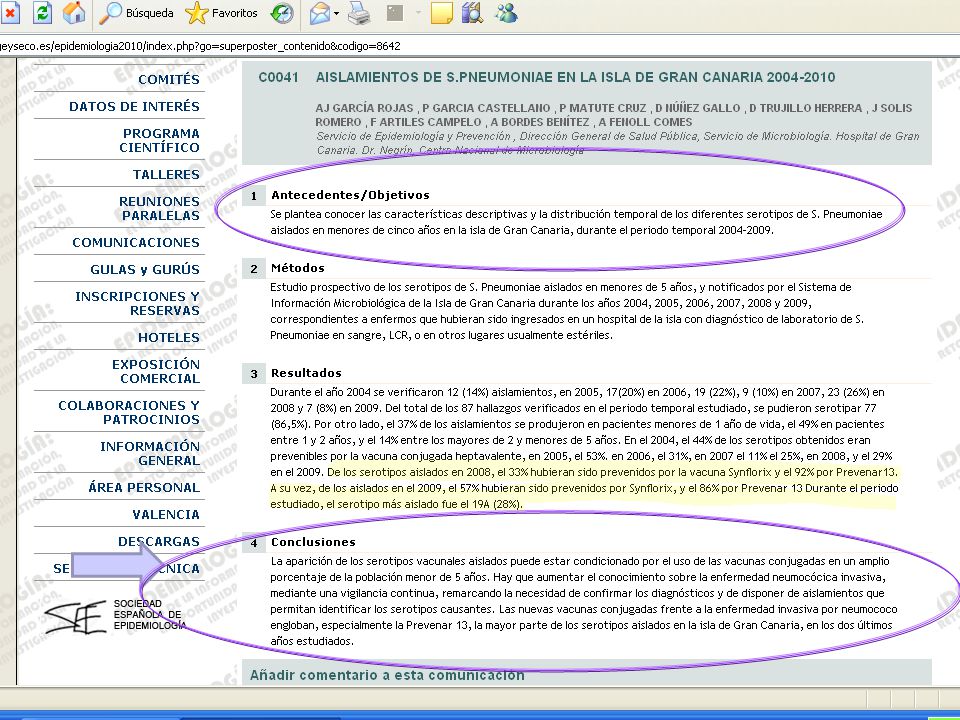Click the 'Métodos' section heading
The image size is (960, 720).
pos(298,268)
